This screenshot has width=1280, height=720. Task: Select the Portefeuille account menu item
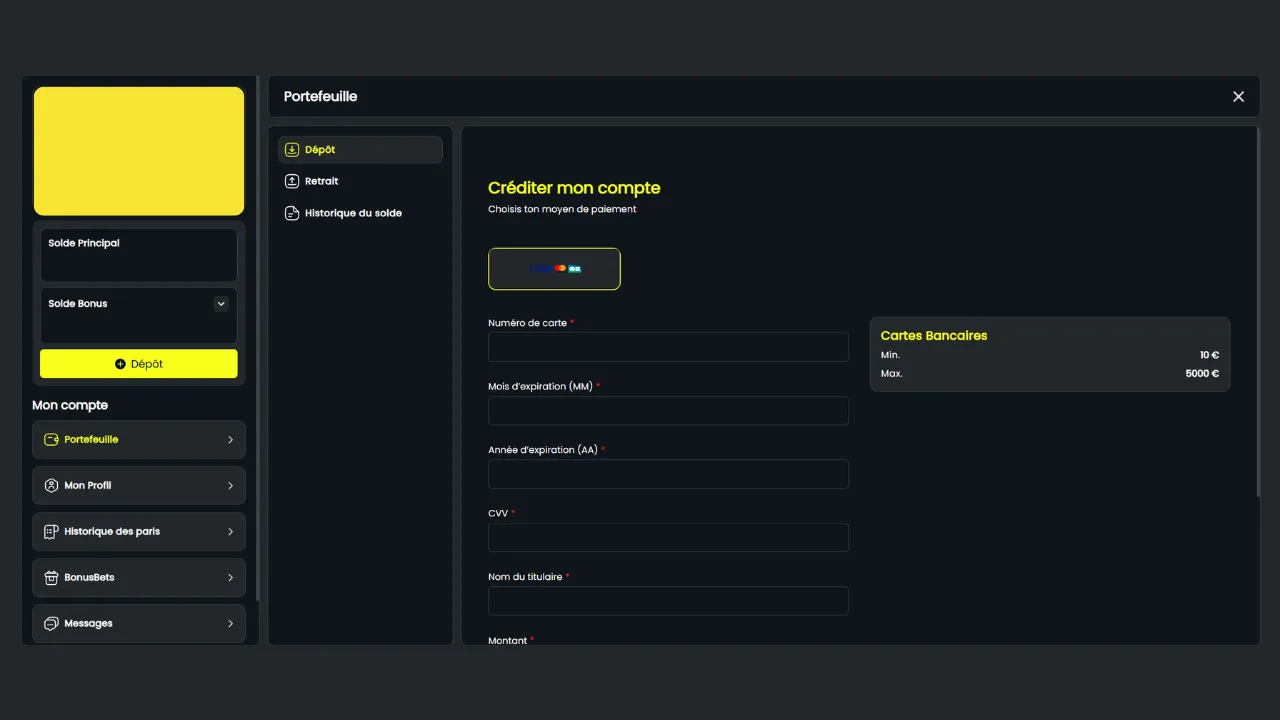(139, 440)
